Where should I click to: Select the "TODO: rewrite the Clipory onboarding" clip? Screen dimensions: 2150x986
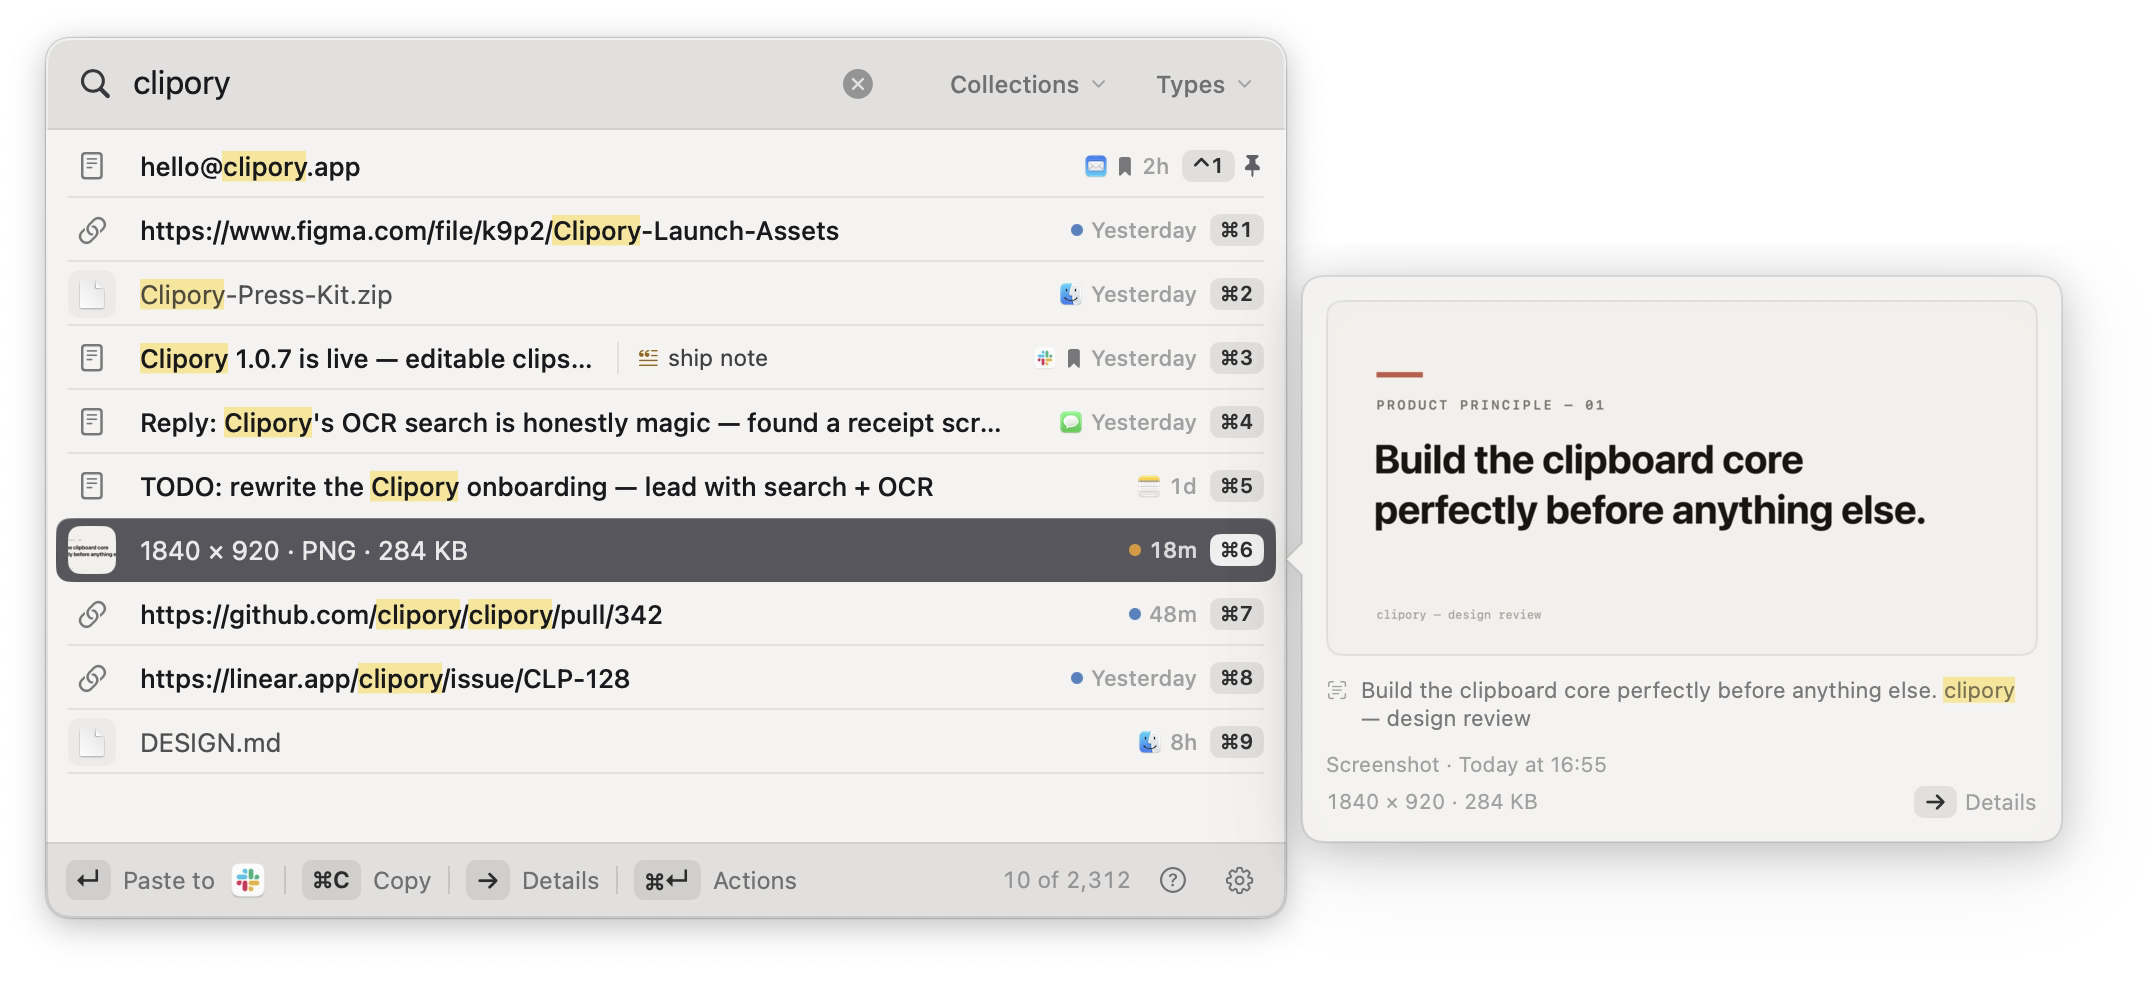pos(536,487)
